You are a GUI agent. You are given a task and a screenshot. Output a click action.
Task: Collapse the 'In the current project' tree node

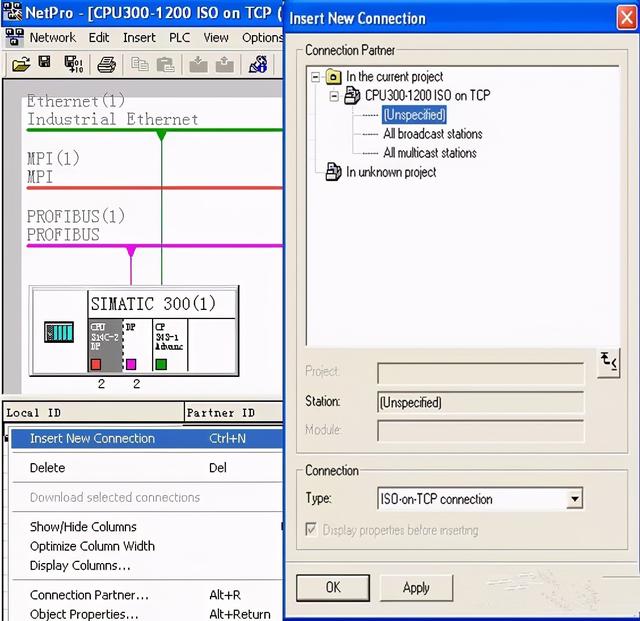316,77
